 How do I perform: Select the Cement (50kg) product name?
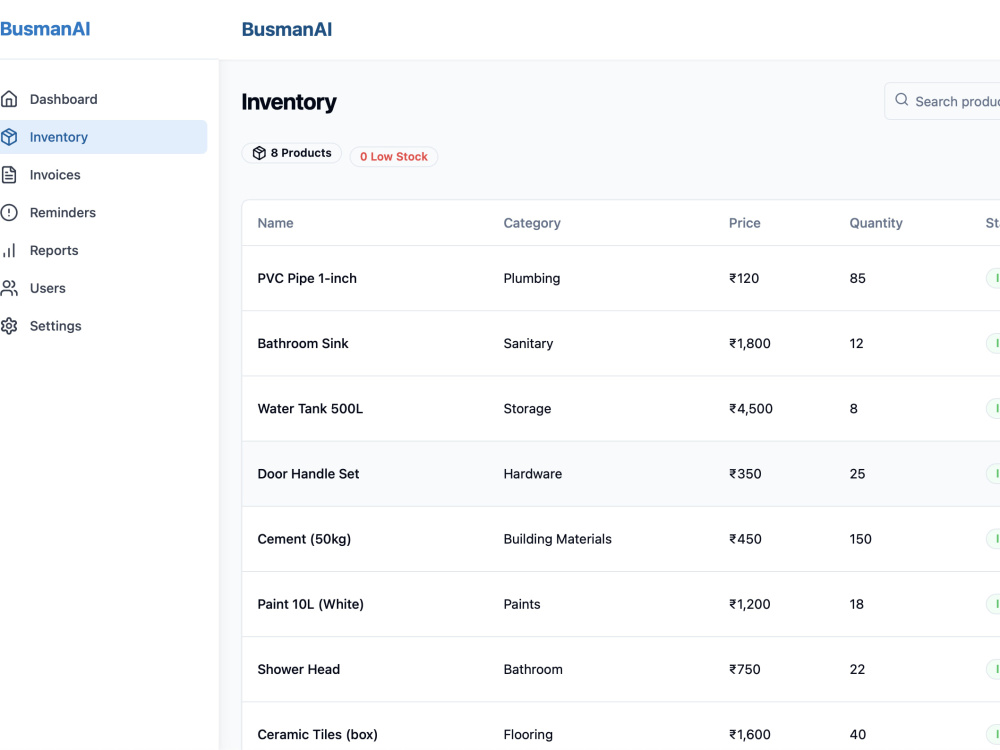(304, 539)
